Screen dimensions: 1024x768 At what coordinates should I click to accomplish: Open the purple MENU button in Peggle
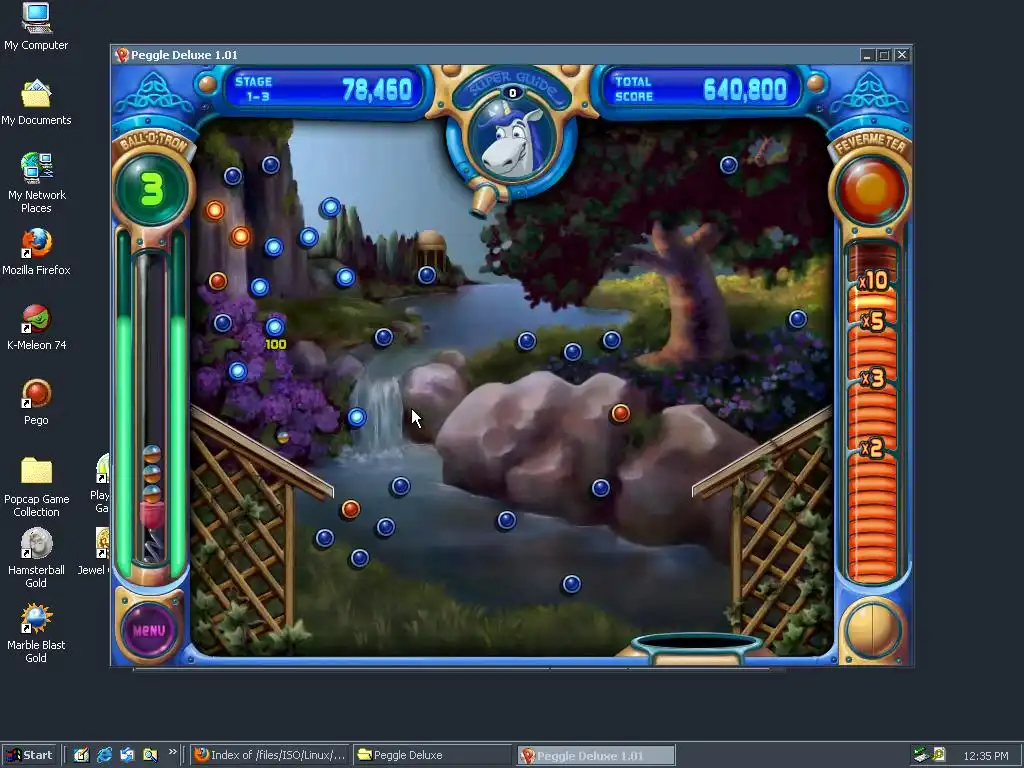pyautogui.click(x=149, y=630)
